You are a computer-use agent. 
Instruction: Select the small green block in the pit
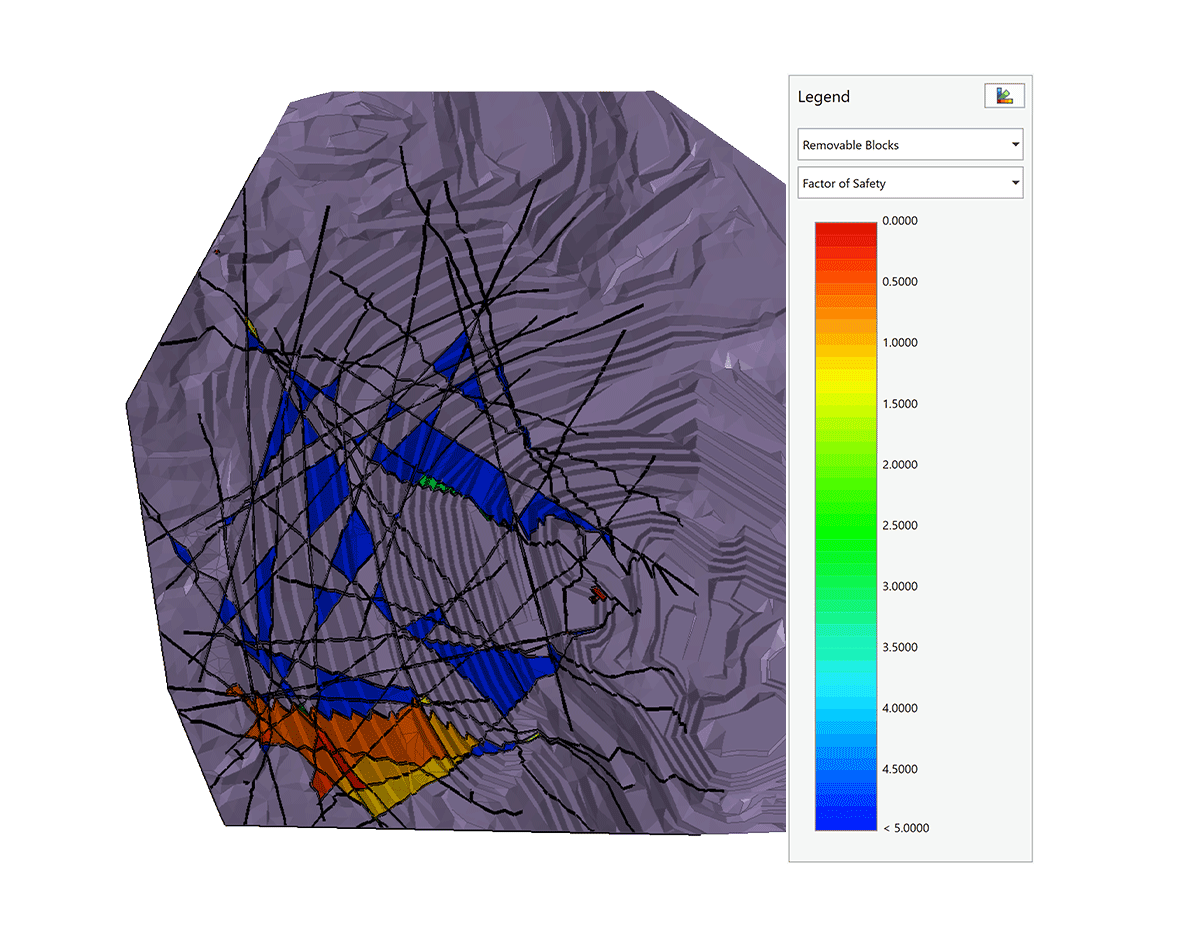click(x=431, y=483)
